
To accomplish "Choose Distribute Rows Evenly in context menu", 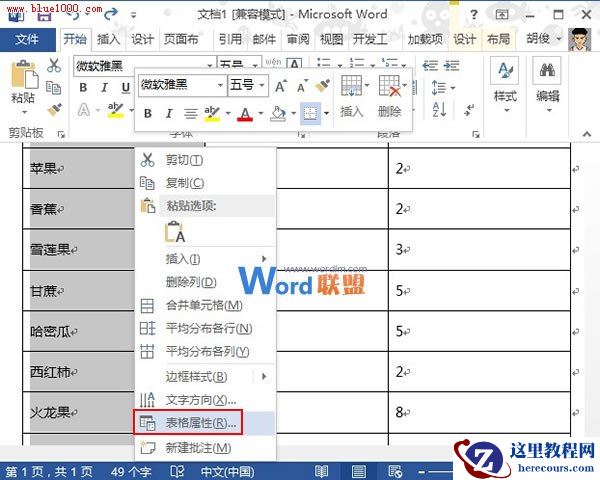I will coord(205,328).
